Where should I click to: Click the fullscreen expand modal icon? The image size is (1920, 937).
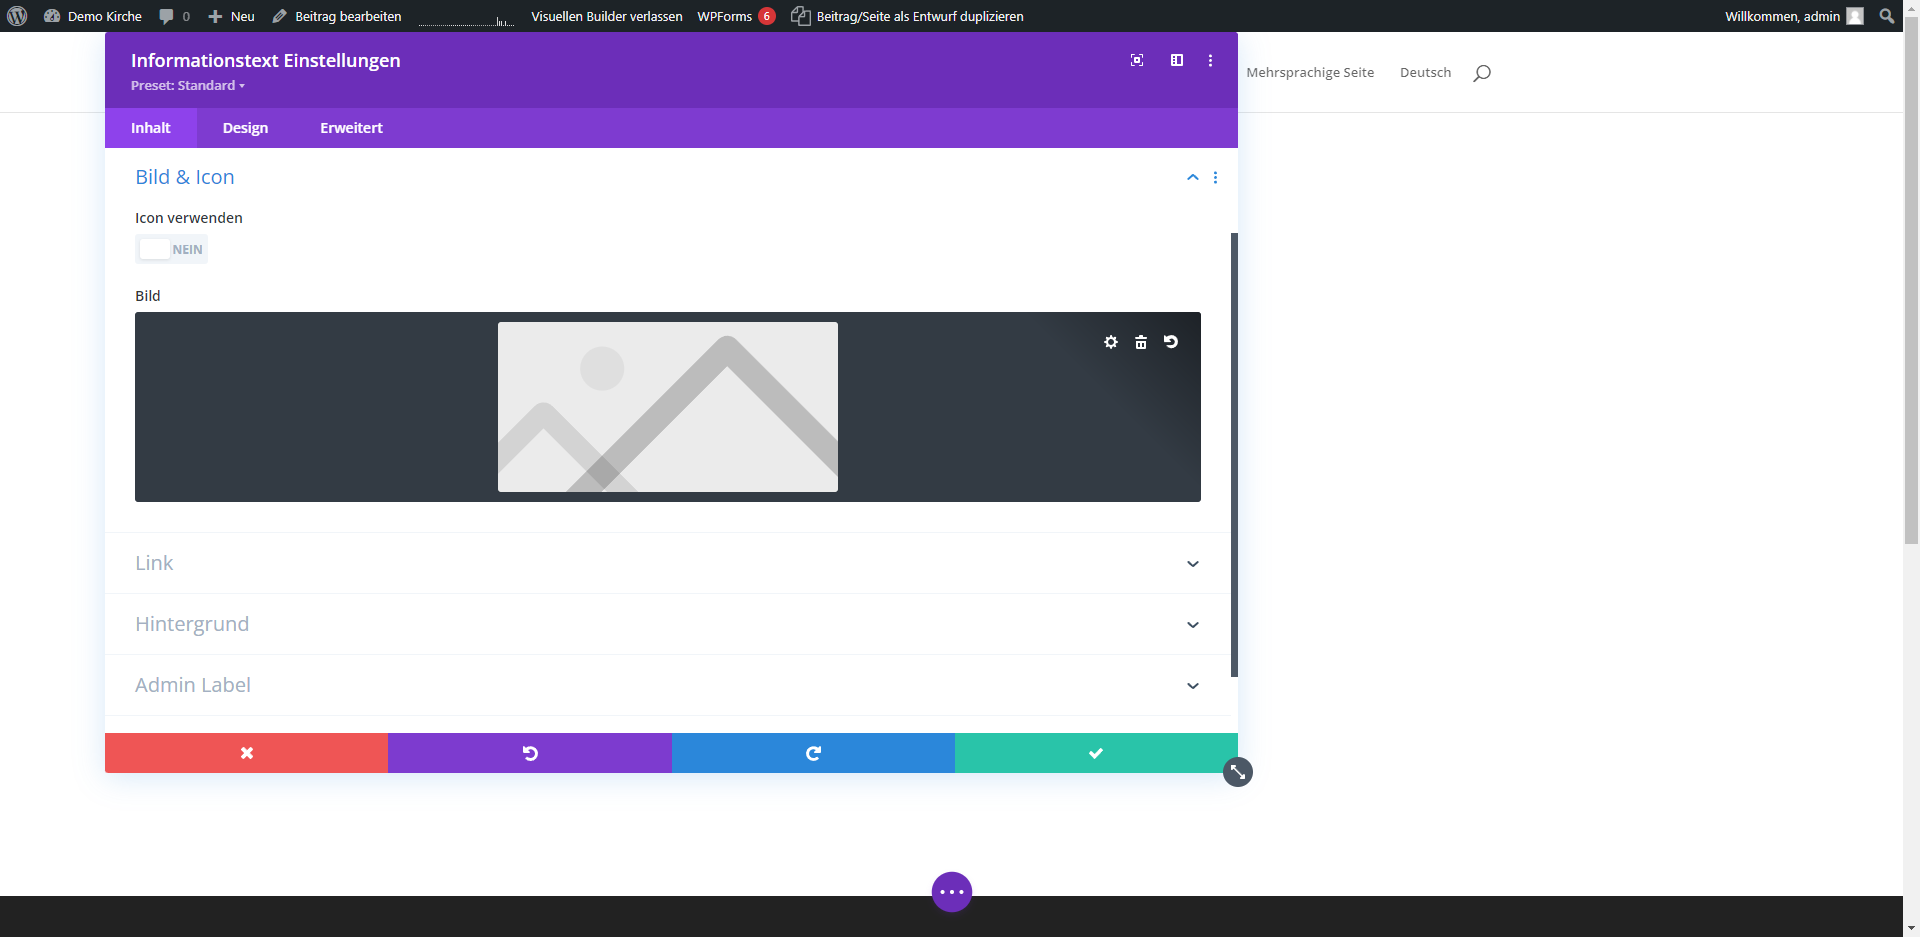[1137, 60]
